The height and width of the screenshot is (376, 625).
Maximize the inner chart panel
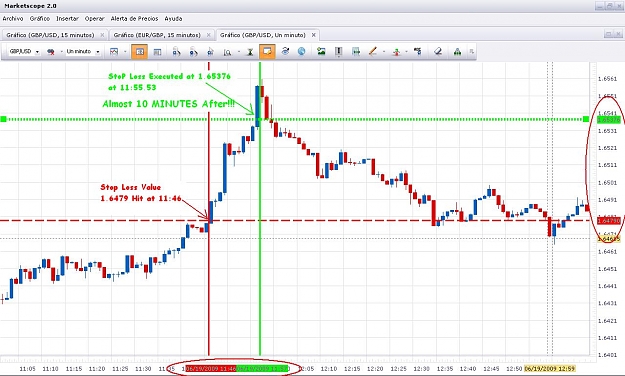pyautogui.click(x=608, y=34)
